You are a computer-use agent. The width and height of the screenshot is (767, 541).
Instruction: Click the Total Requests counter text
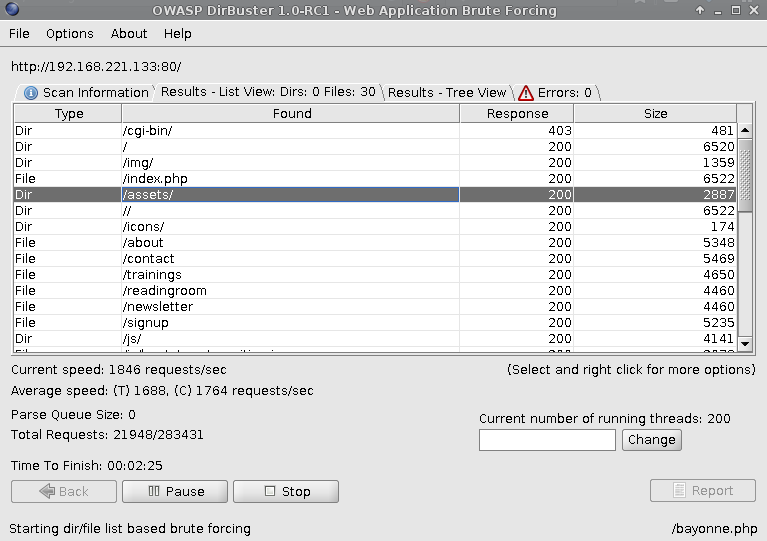(107, 434)
